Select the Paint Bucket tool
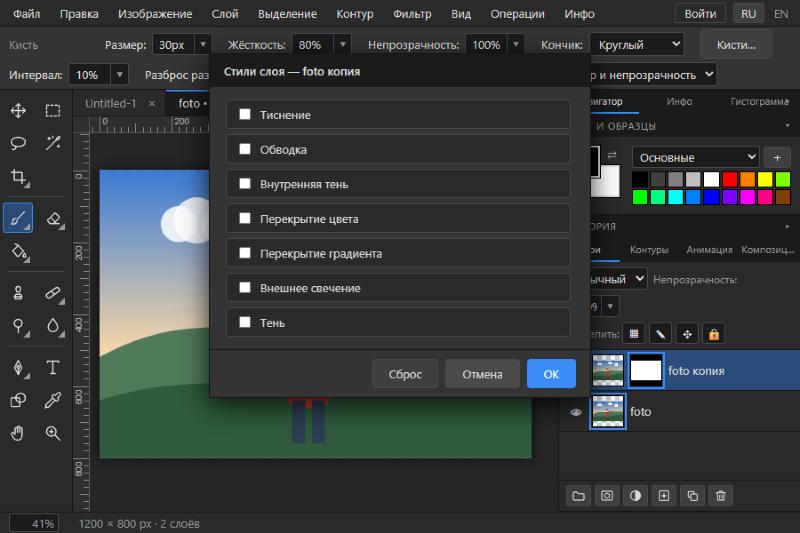This screenshot has height=533, width=800. (18, 252)
